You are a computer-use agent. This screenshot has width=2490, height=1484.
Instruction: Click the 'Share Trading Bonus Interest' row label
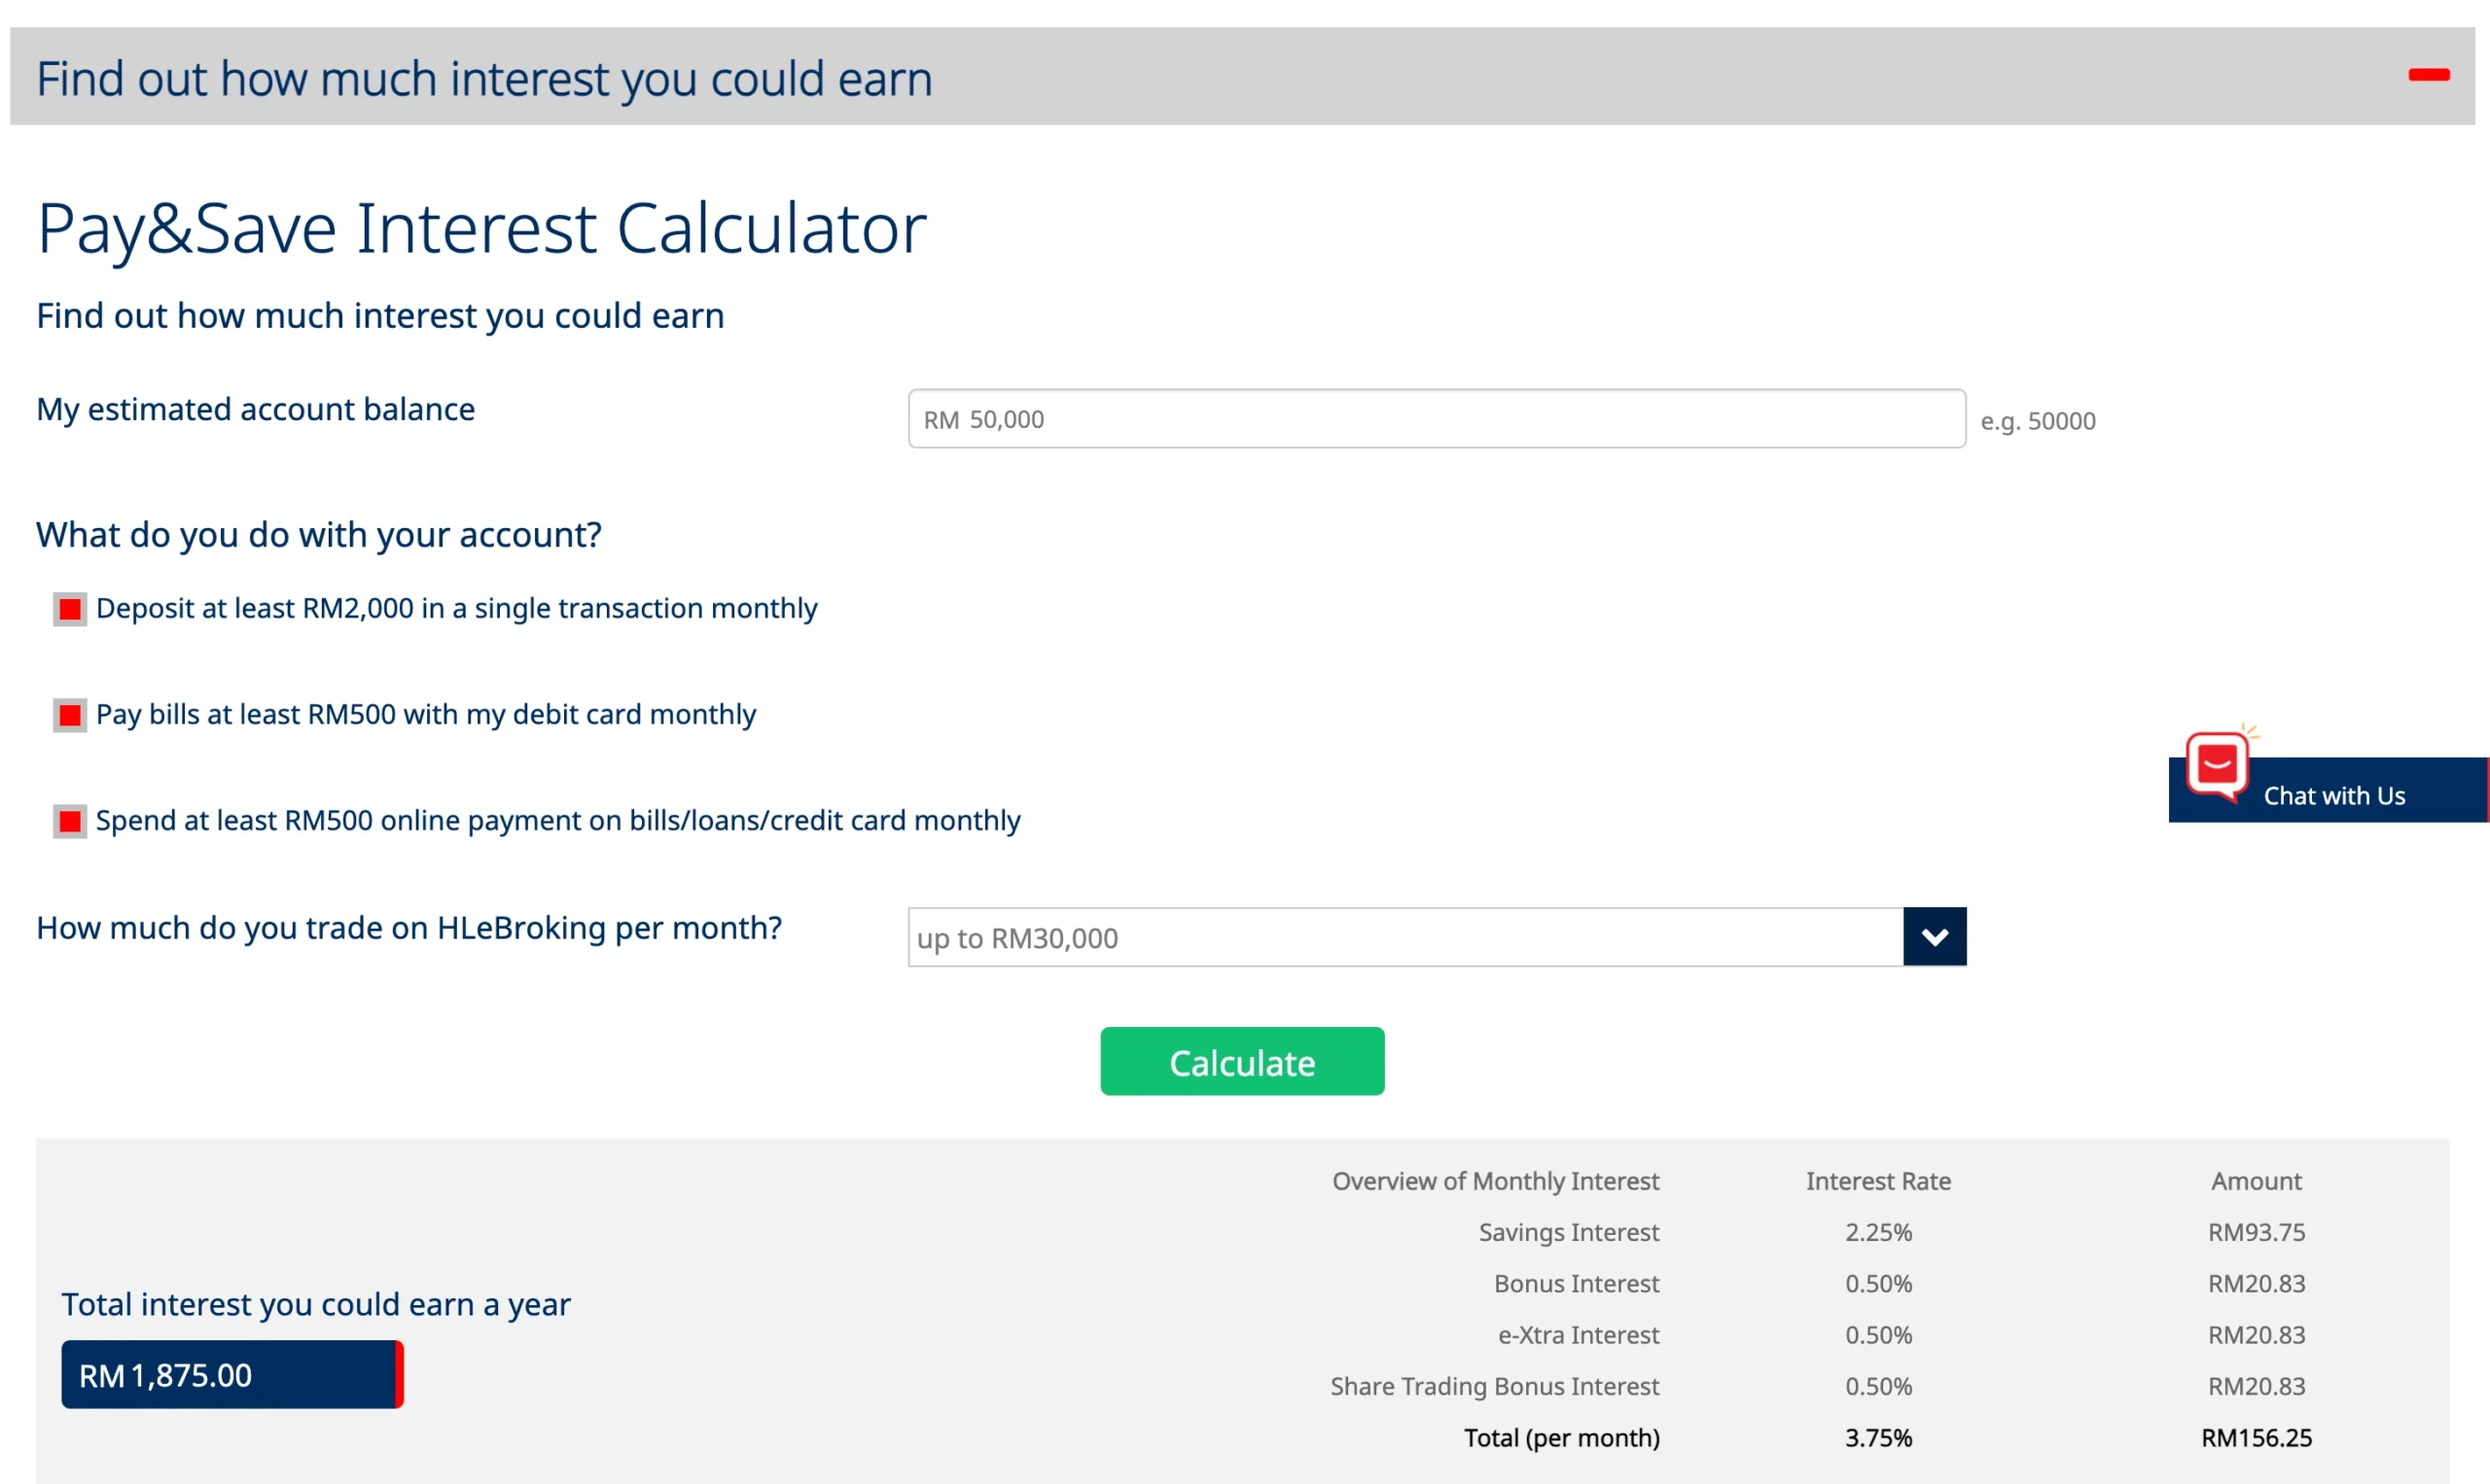[1494, 1386]
